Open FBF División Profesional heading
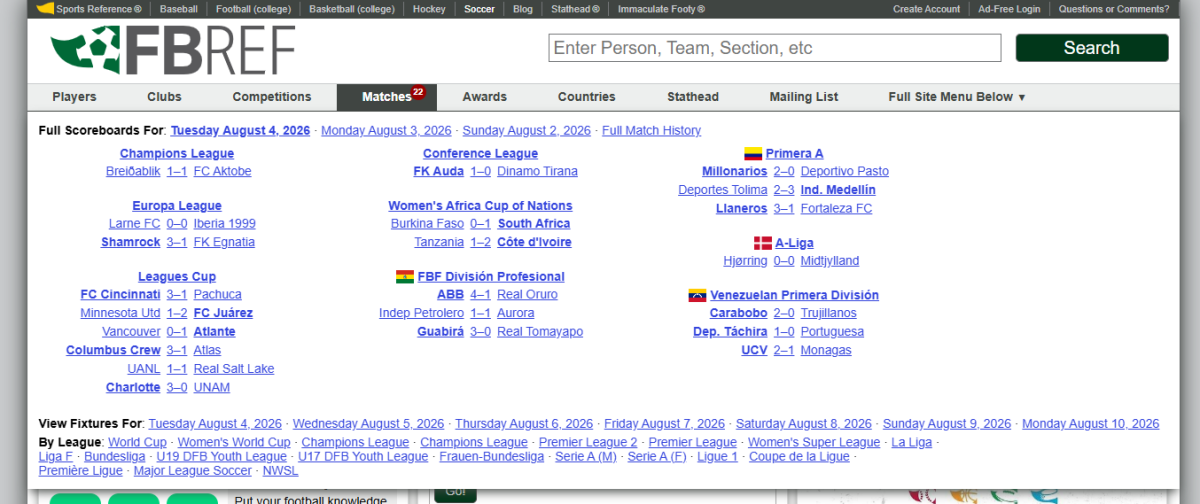The height and width of the screenshot is (504, 1200). (491, 277)
